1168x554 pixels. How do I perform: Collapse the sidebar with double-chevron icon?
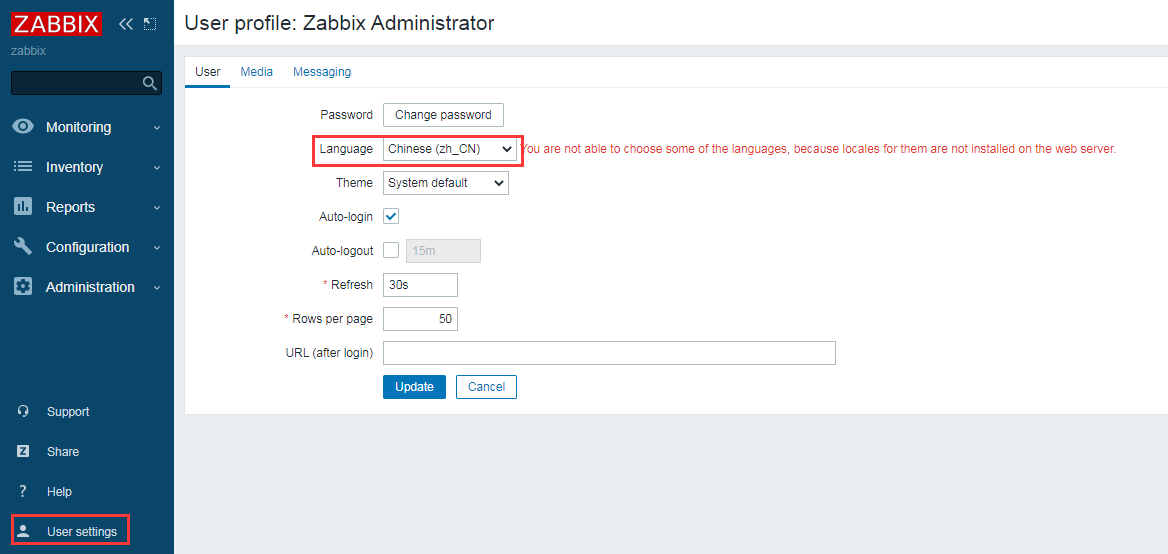pyautogui.click(x=126, y=24)
